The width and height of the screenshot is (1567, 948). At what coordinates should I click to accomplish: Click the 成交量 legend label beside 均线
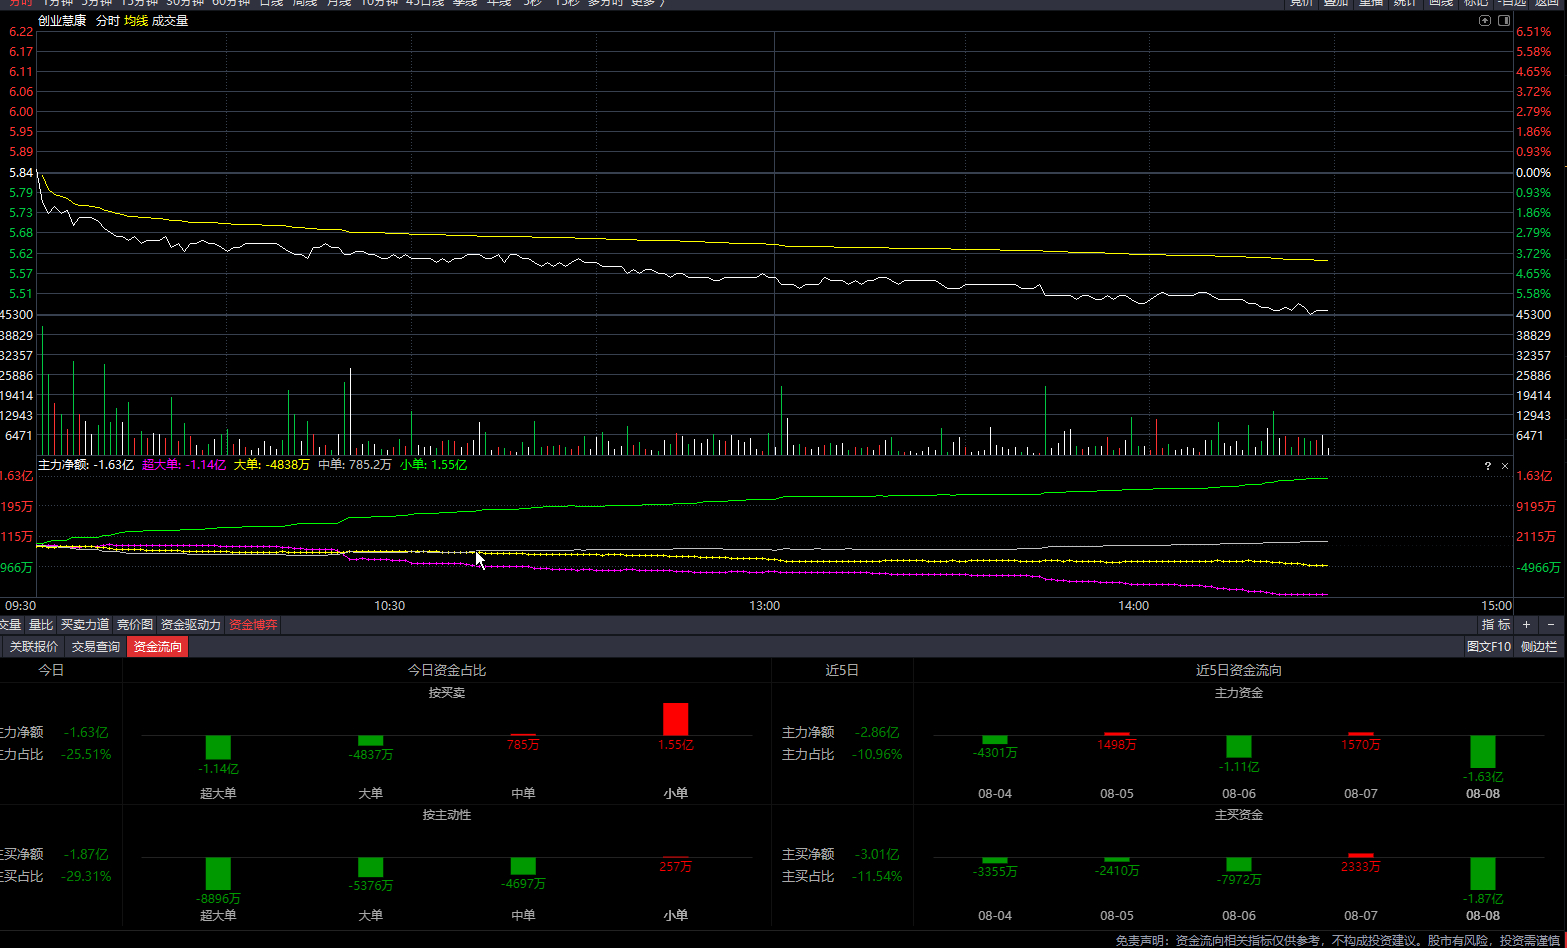[170, 21]
